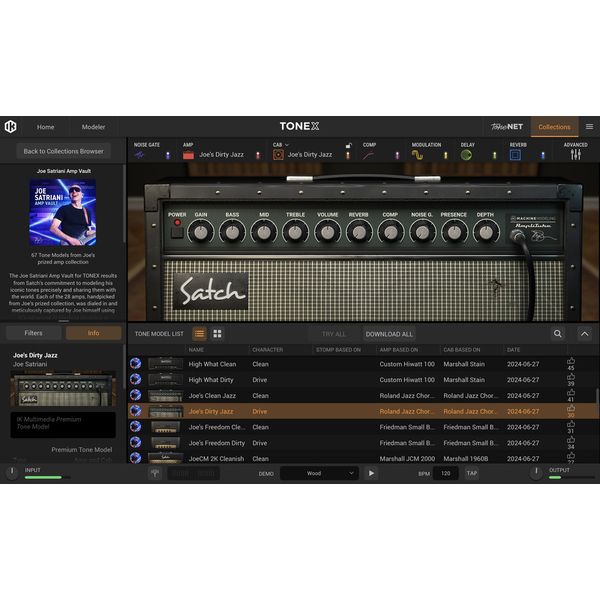Screen dimensions: 600x600
Task: Collapse the tone model list chevron
Action: pos(585,334)
